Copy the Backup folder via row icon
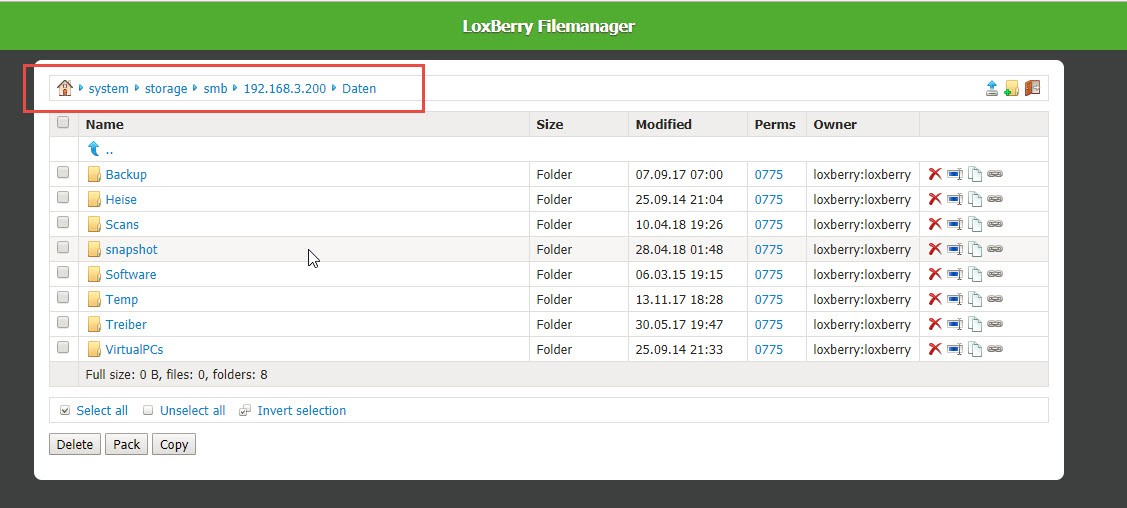1127x508 pixels. (975, 174)
